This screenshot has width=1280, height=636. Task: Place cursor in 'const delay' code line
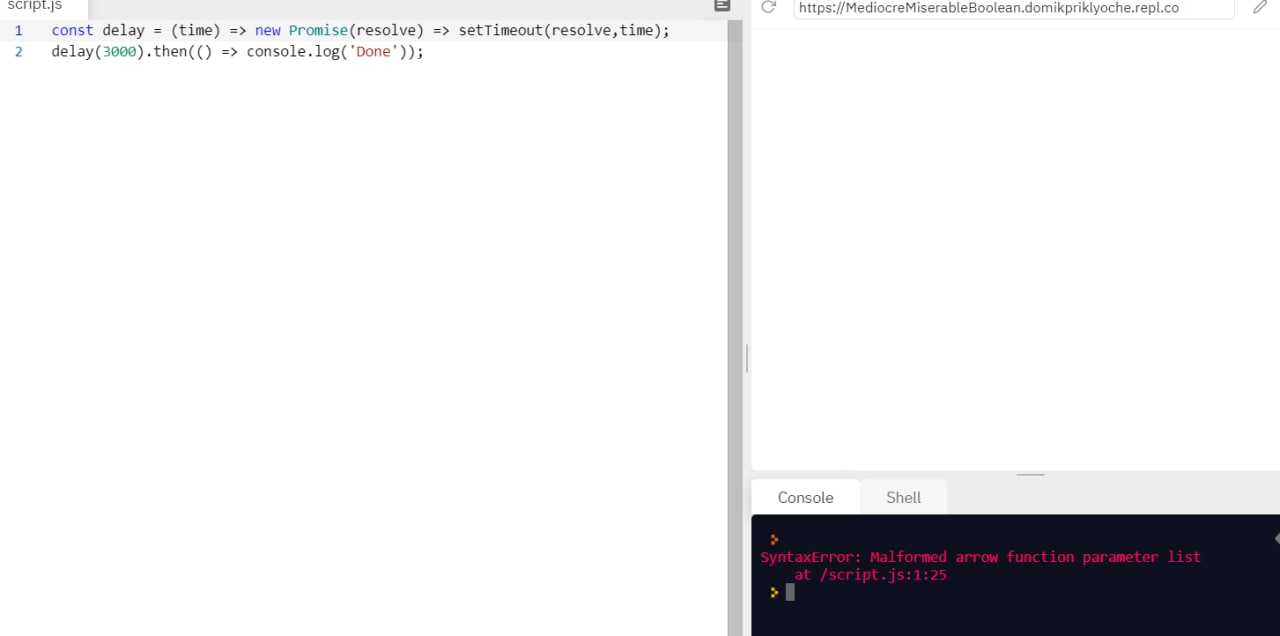click(360, 30)
